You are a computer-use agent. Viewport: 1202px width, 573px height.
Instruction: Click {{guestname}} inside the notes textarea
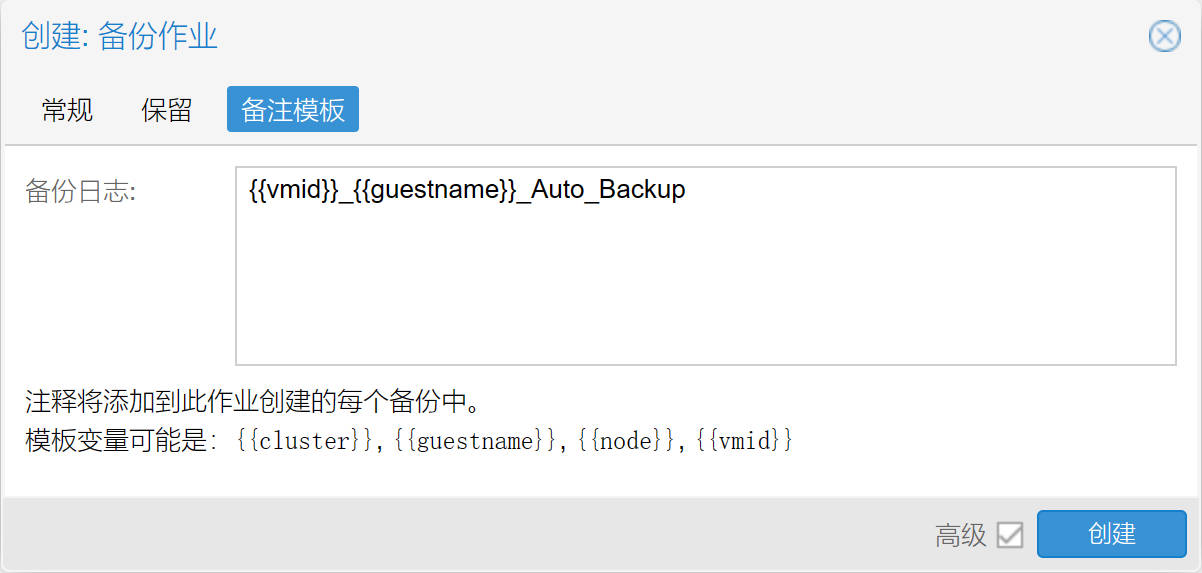pyautogui.click(x=433, y=190)
